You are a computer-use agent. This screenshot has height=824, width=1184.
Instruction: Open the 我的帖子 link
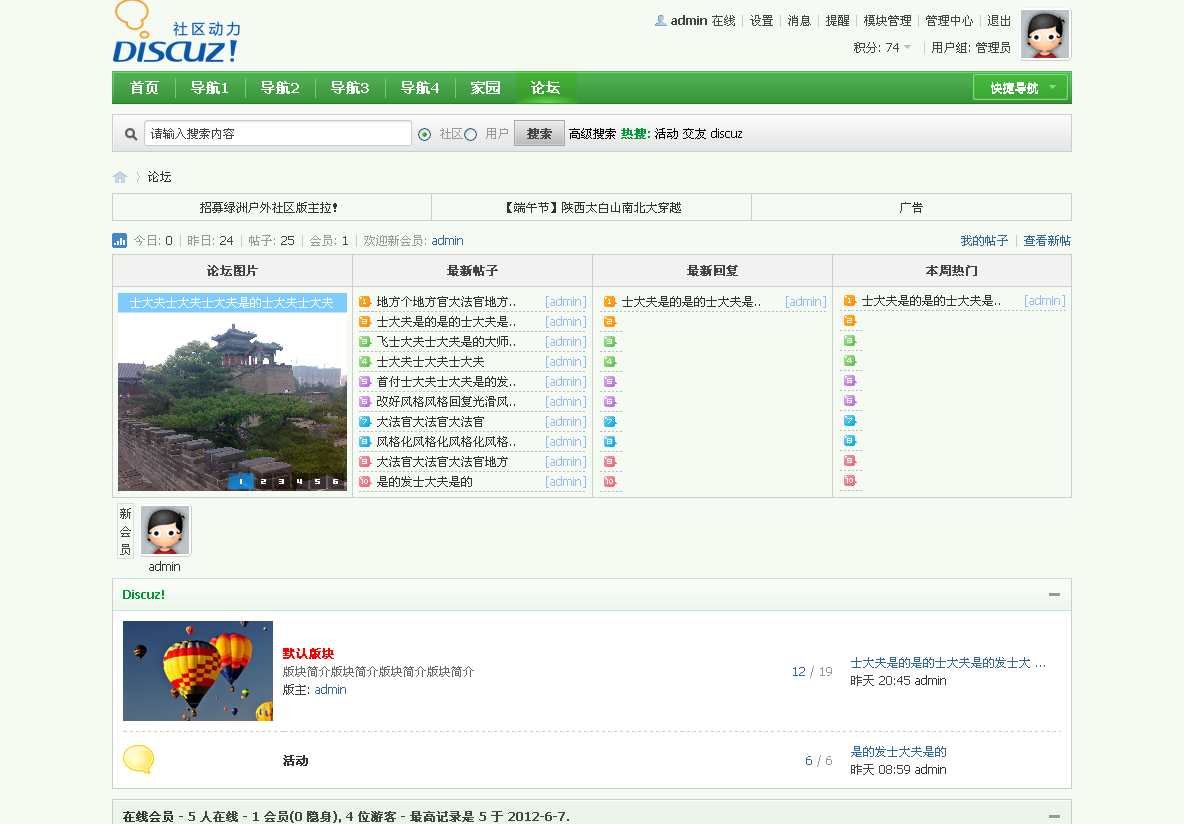click(984, 241)
